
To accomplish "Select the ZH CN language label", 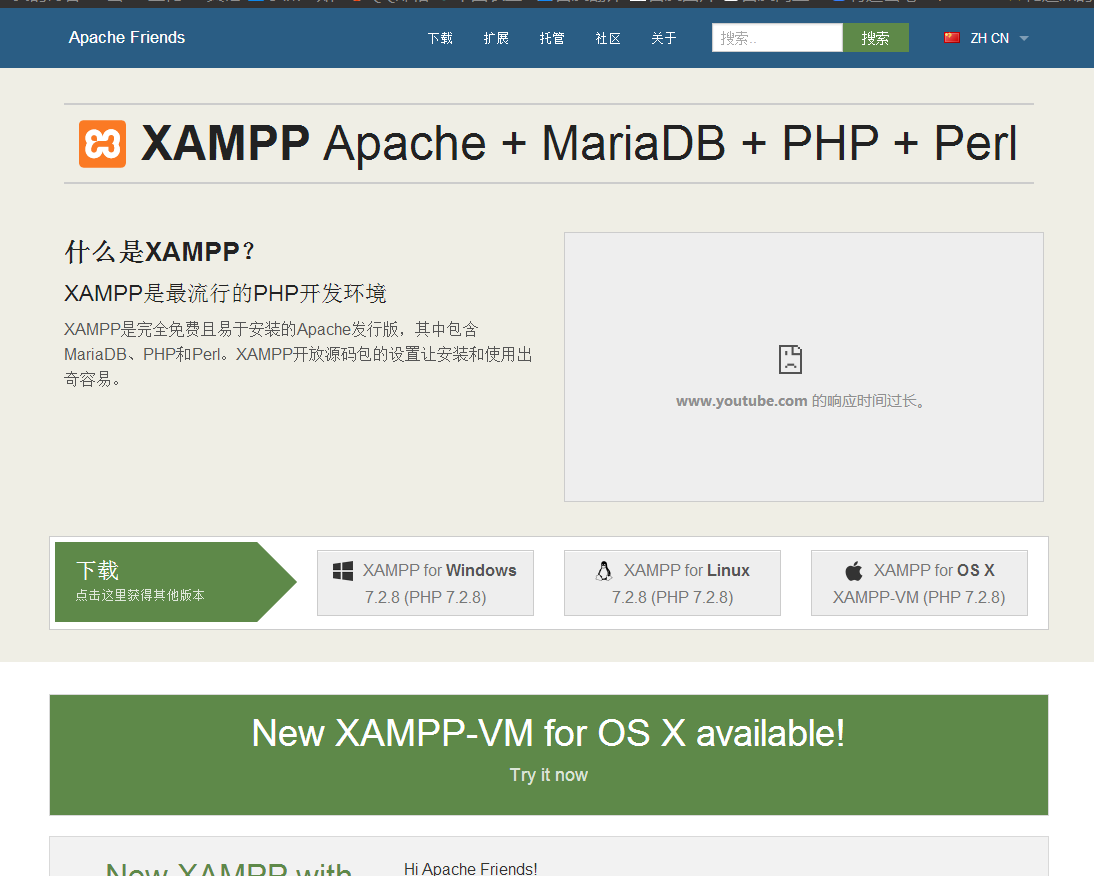I will click(989, 38).
